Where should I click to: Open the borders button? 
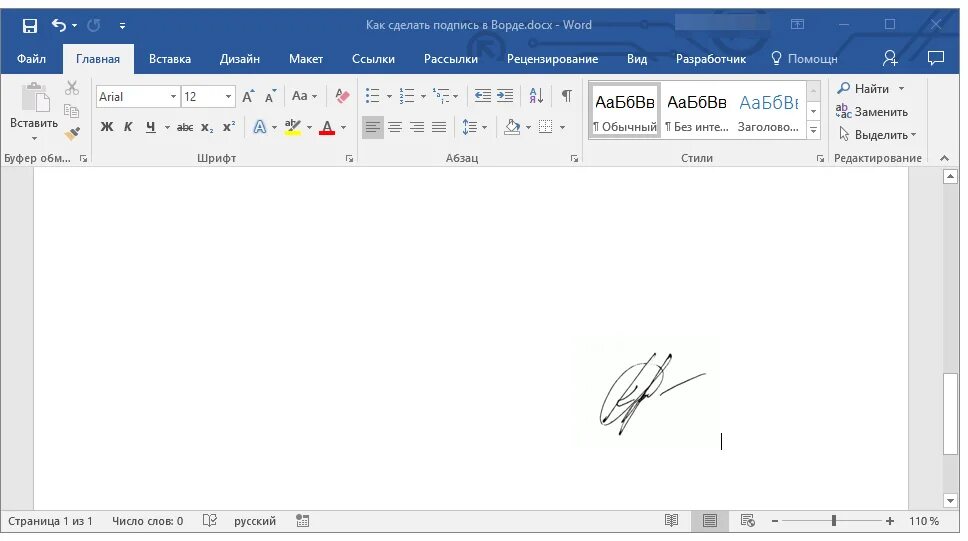[x=546, y=127]
